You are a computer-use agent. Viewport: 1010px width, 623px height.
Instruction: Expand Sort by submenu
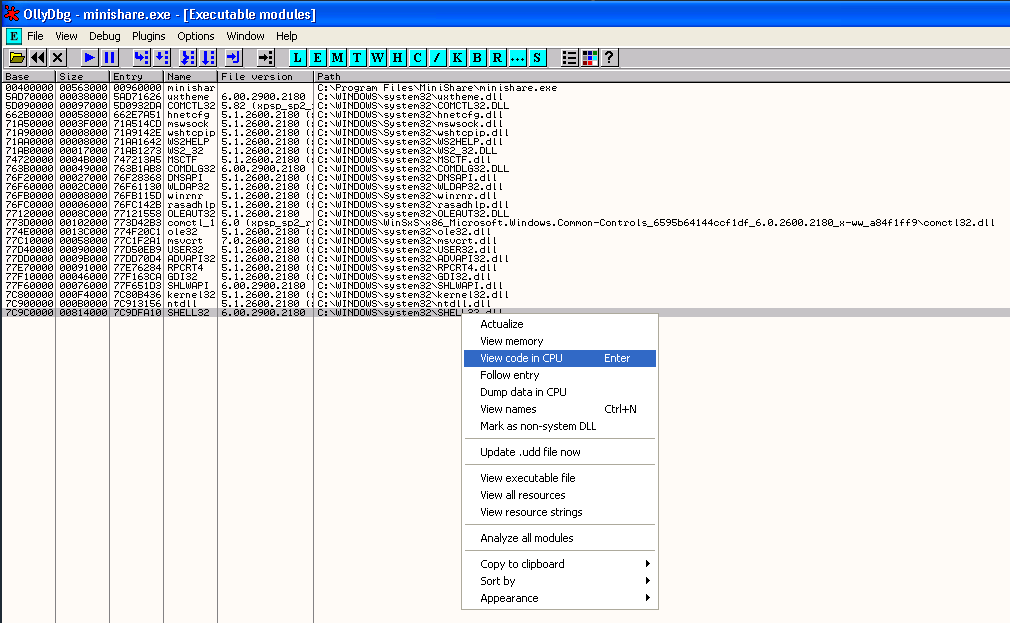(560, 581)
